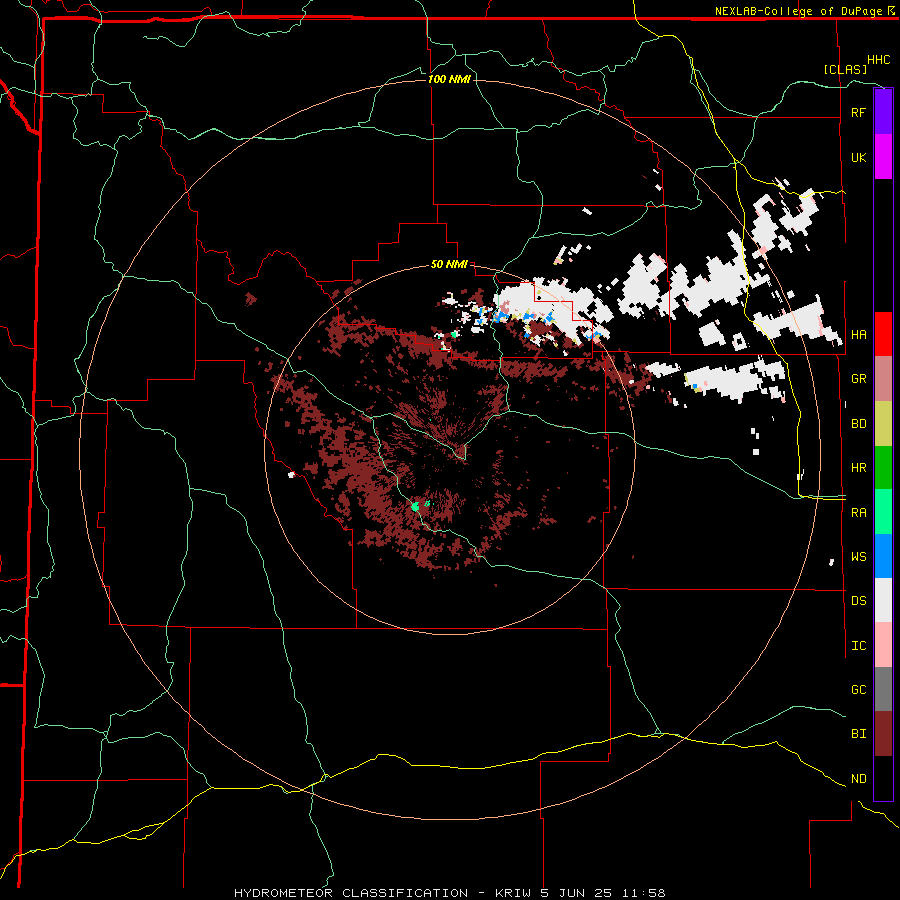Click the GR legend label
Screen dimensions: 900x900
[x=858, y=379]
